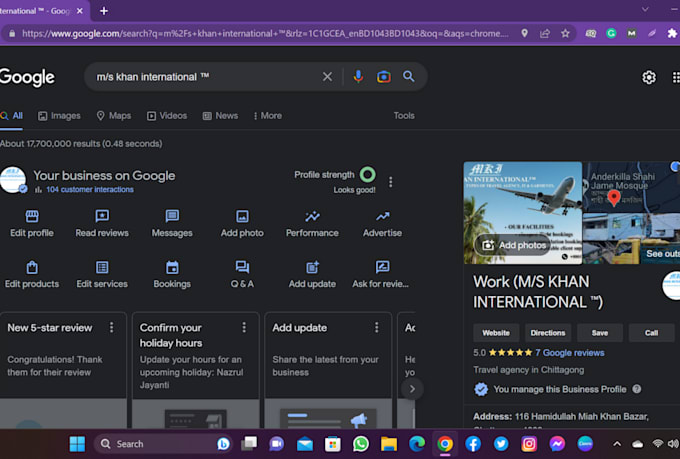Viewport: 680px width, 459px height.
Task: Click in the Google search input field
Action: tap(206, 77)
